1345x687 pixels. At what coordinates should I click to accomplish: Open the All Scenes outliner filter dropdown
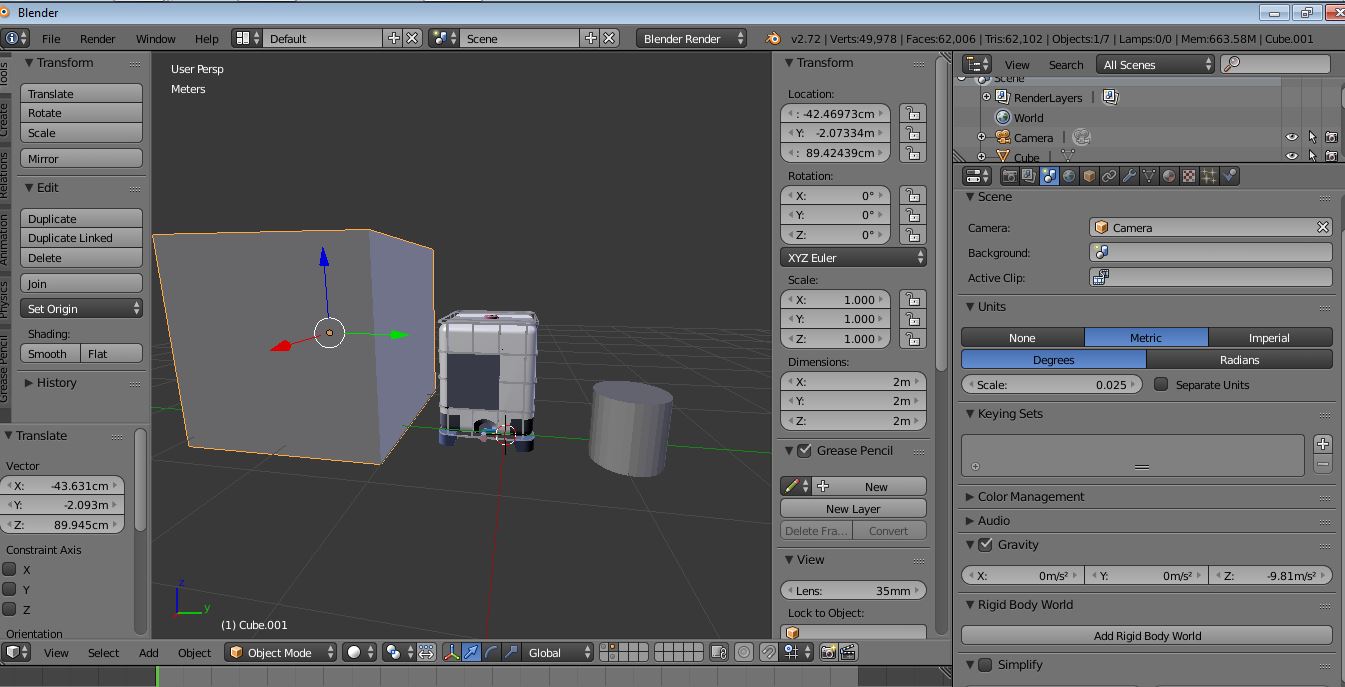click(x=1155, y=64)
